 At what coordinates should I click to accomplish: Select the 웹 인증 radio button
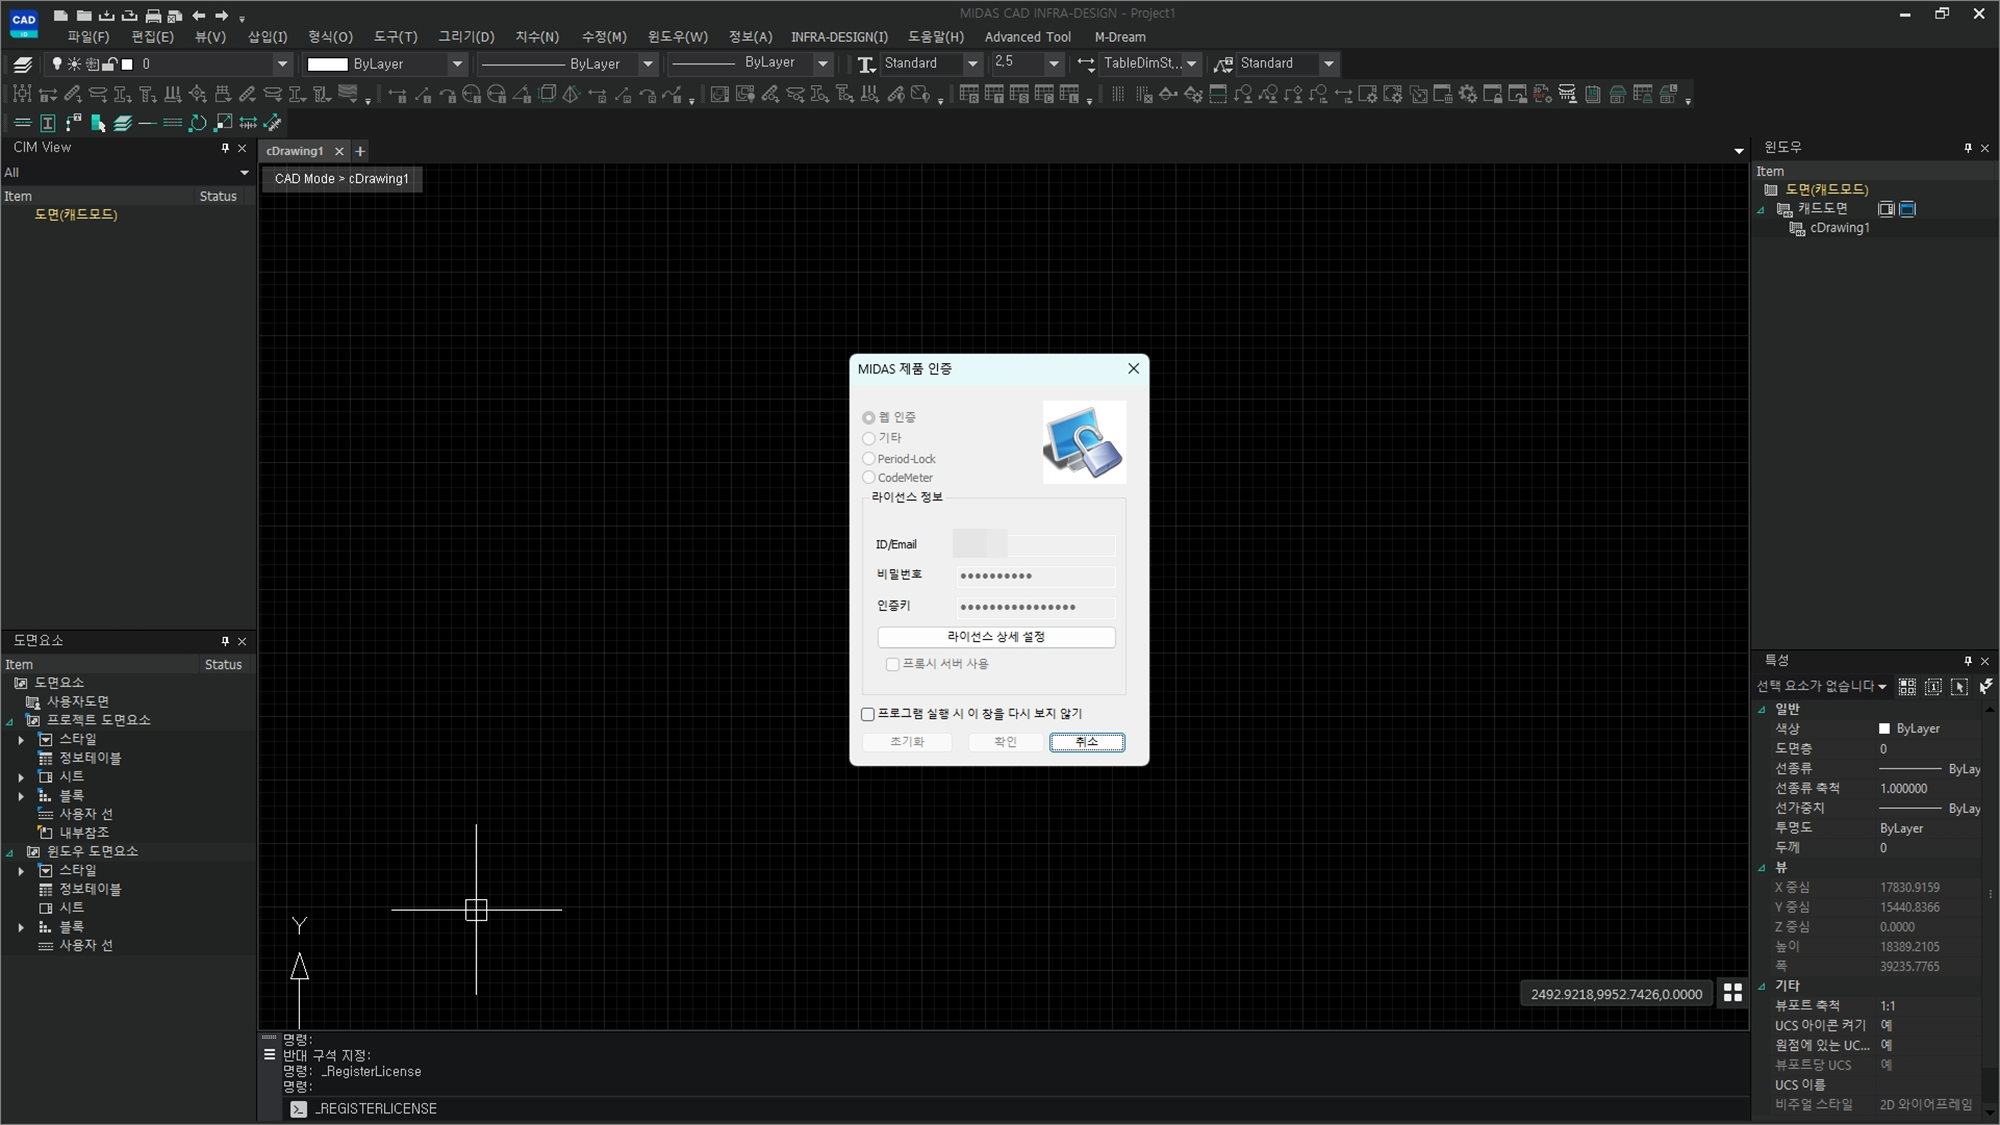coord(868,418)
